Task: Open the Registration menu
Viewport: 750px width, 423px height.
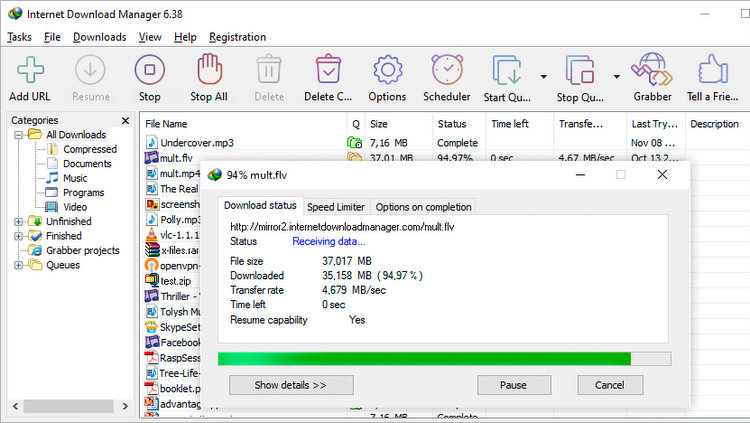Action: pos(237,37)
